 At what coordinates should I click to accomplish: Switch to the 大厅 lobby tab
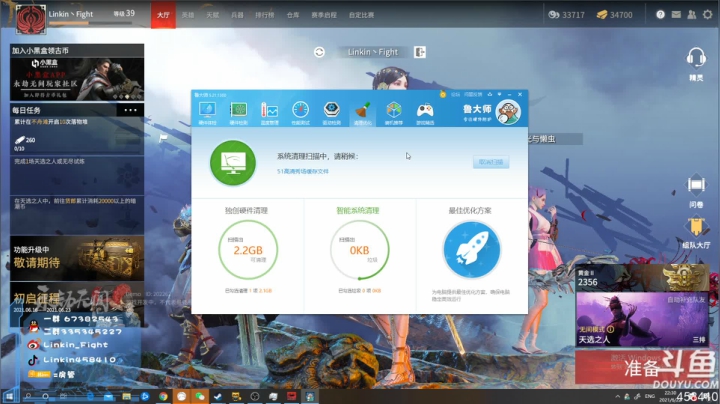(163, 15)
